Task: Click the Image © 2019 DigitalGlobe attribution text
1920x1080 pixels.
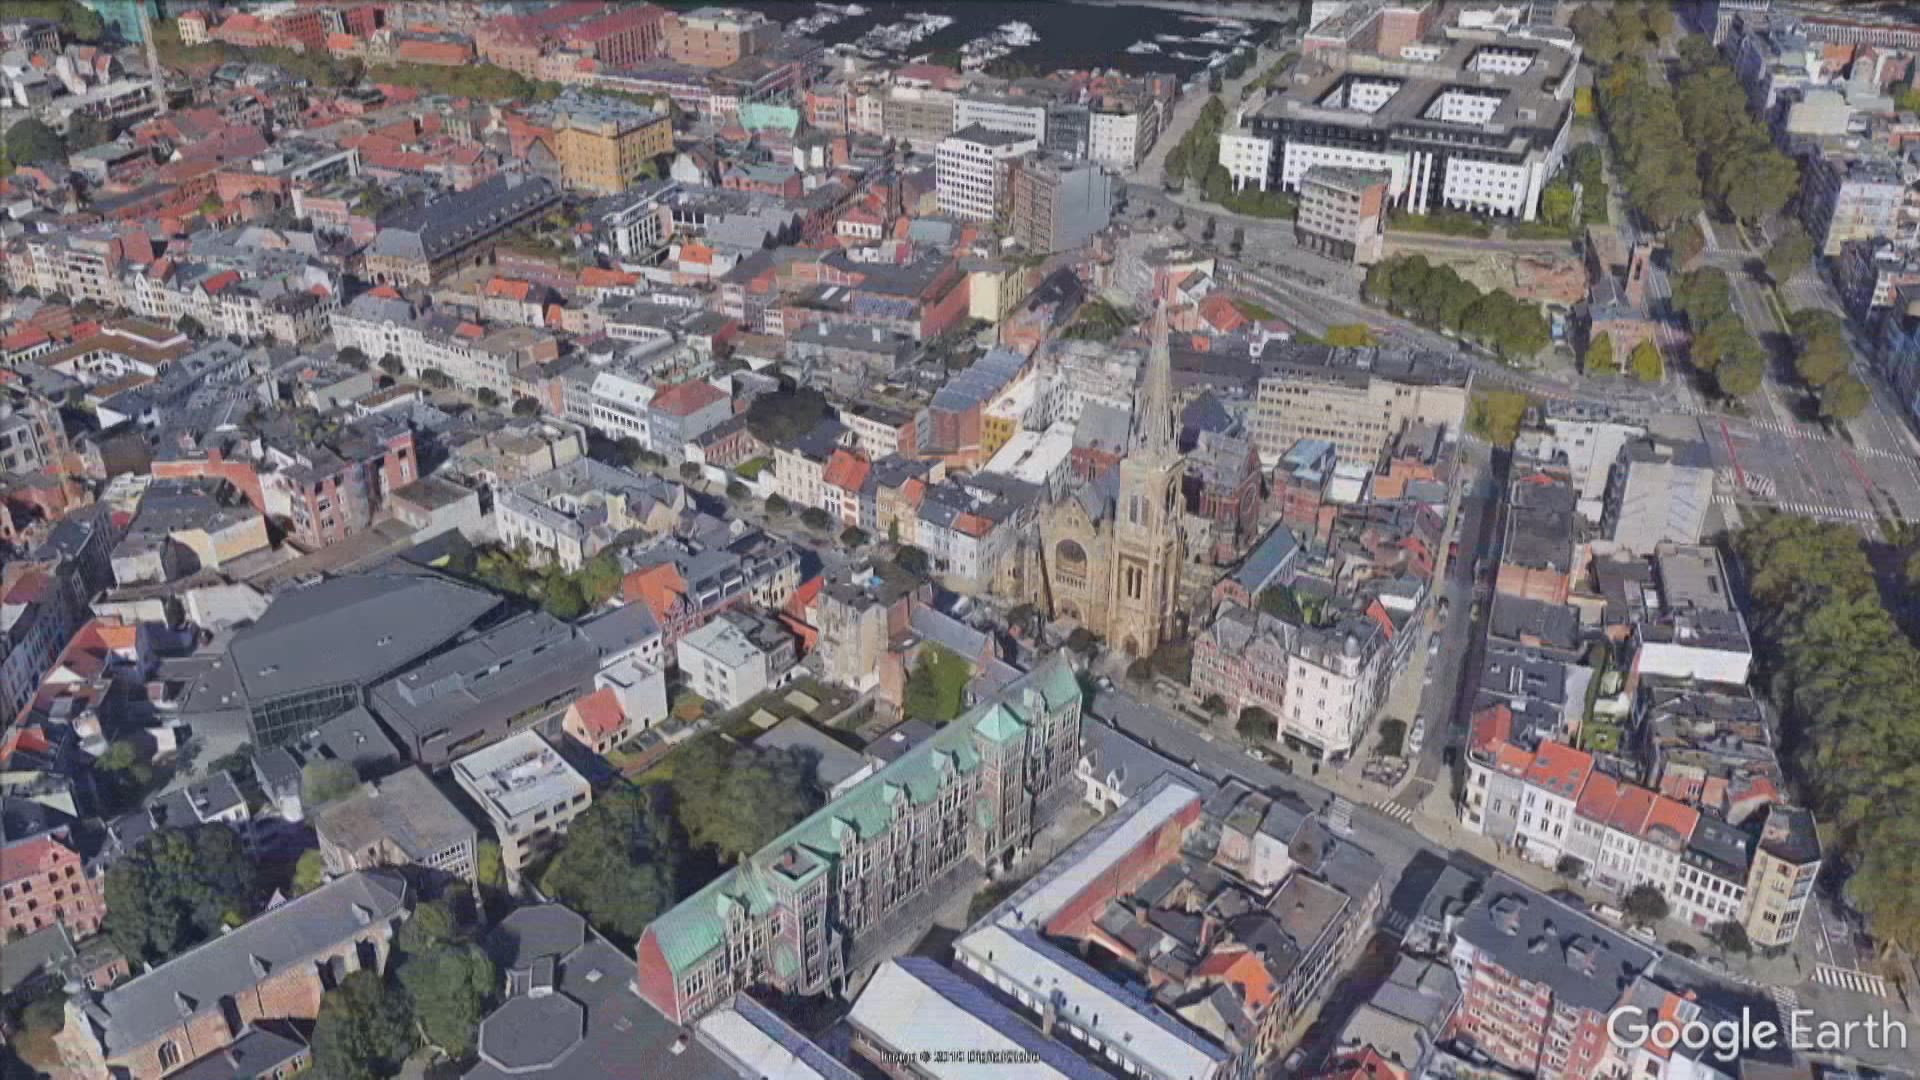Action: (x=959, y=1056)
